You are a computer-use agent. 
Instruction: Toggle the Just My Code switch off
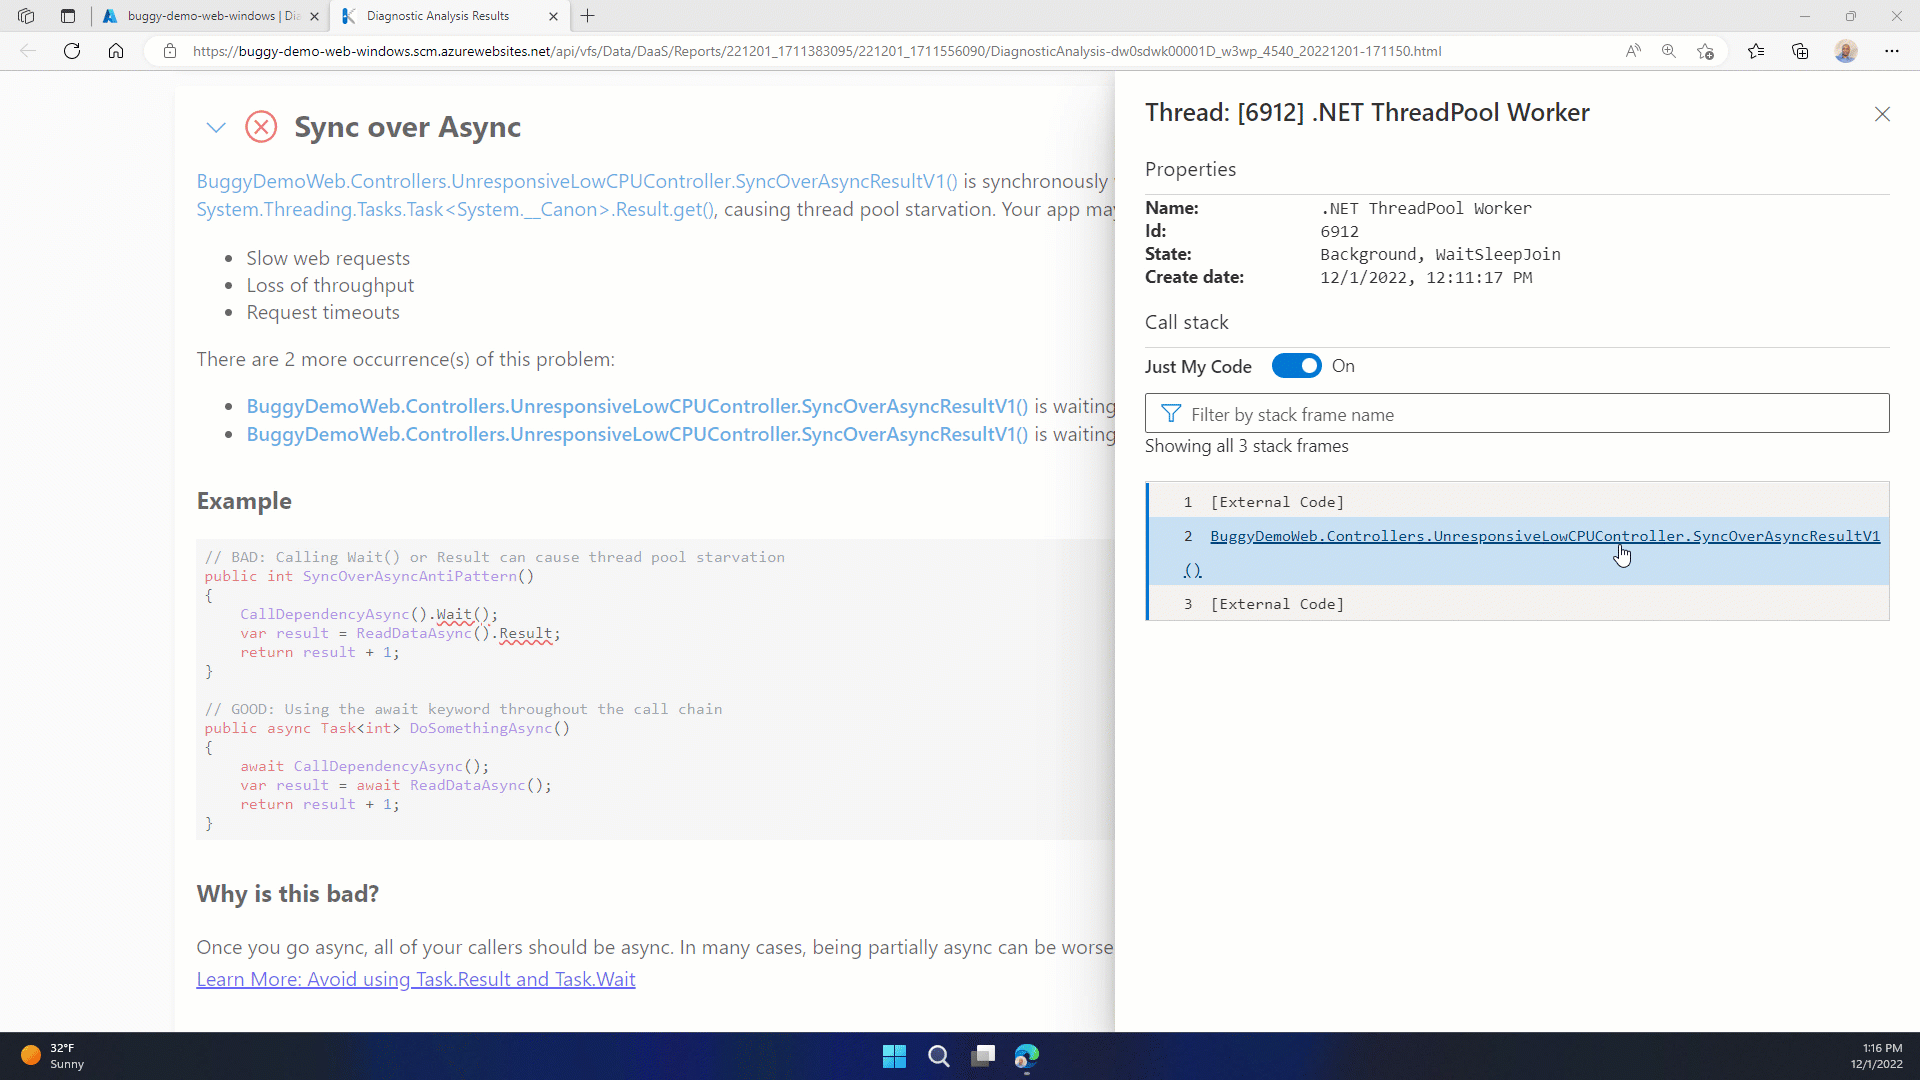(1296, 366)
